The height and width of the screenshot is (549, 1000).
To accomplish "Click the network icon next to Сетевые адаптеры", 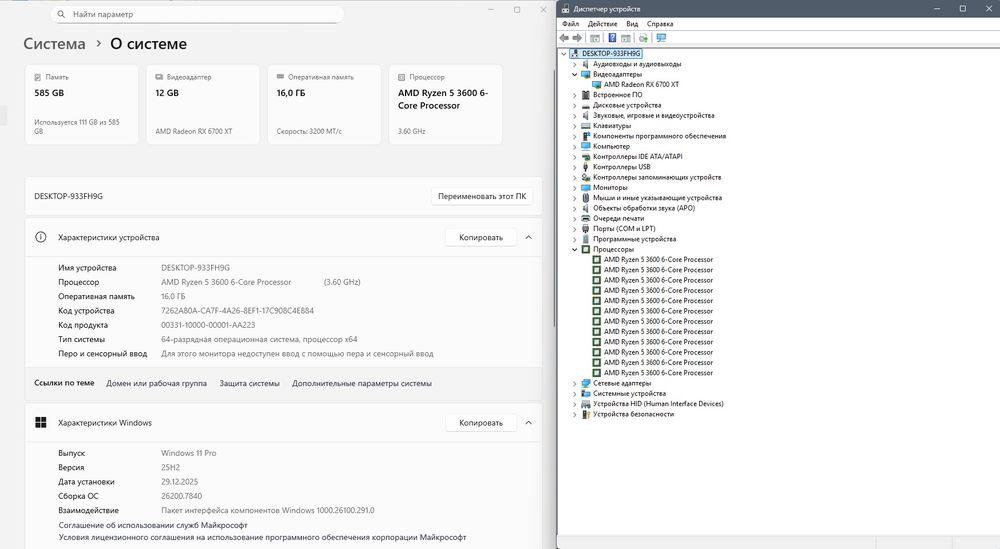I will pos(585,383).
